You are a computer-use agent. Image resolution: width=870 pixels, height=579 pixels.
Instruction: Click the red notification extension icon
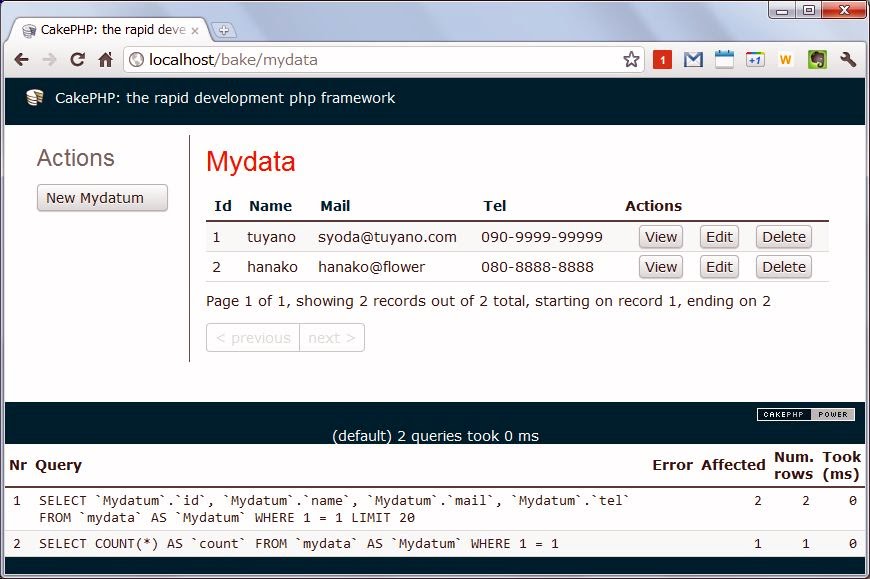click(662, 60)
